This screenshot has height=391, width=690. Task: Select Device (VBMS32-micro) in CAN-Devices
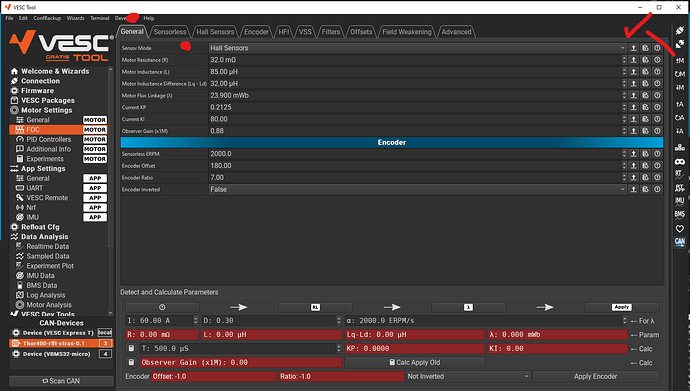(61, 354)
